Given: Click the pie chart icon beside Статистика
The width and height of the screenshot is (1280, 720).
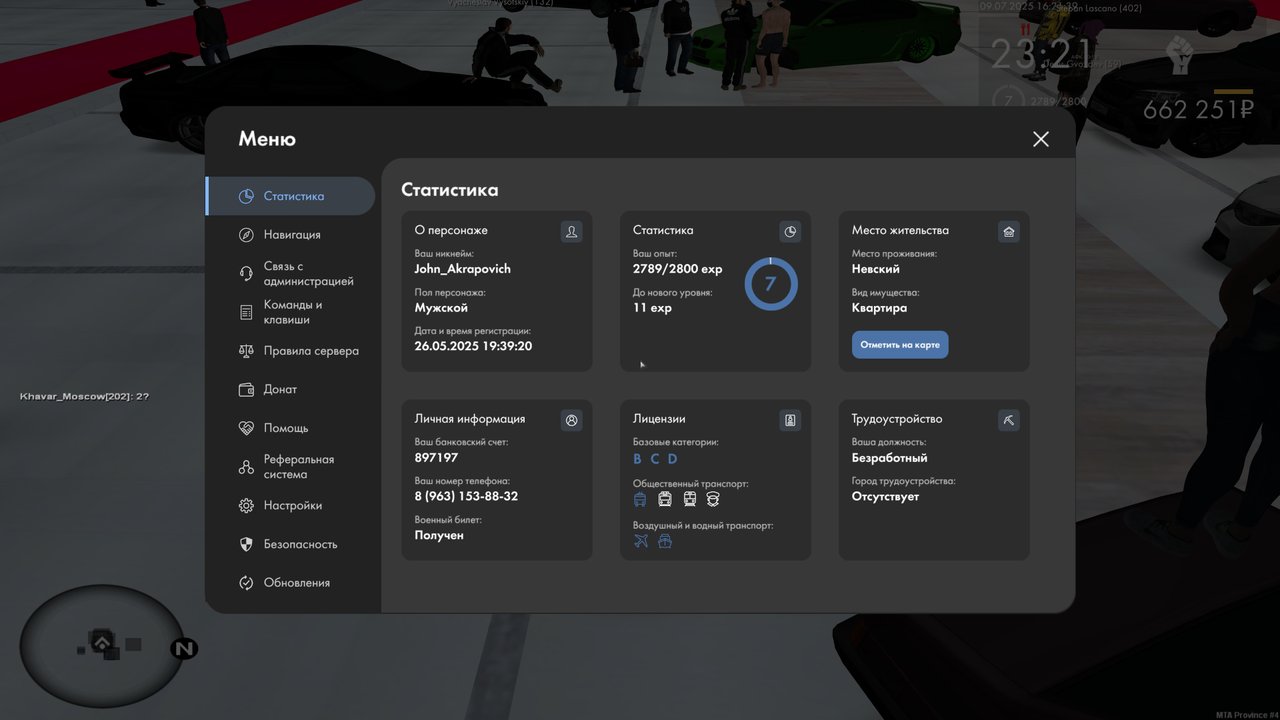Looking at the screenshot, I should pyautogui.click(x=246, y=196).
